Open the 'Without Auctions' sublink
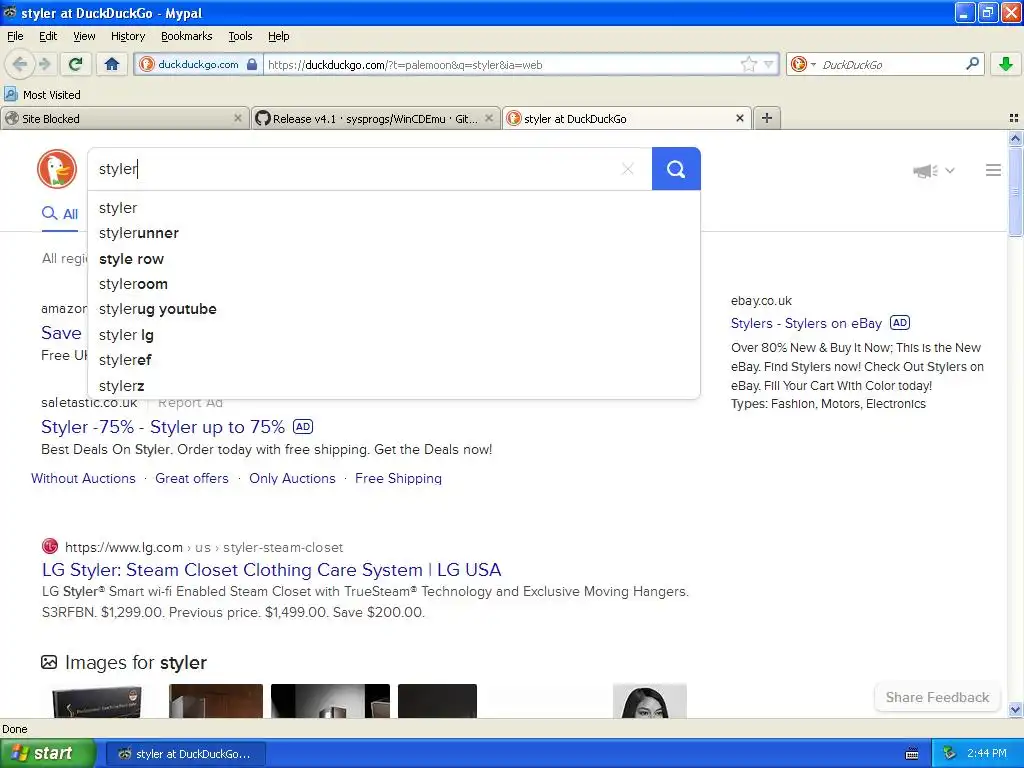The width and height of the screenshot is (1024, 768). pyautogui.click(x=84, y=478)
